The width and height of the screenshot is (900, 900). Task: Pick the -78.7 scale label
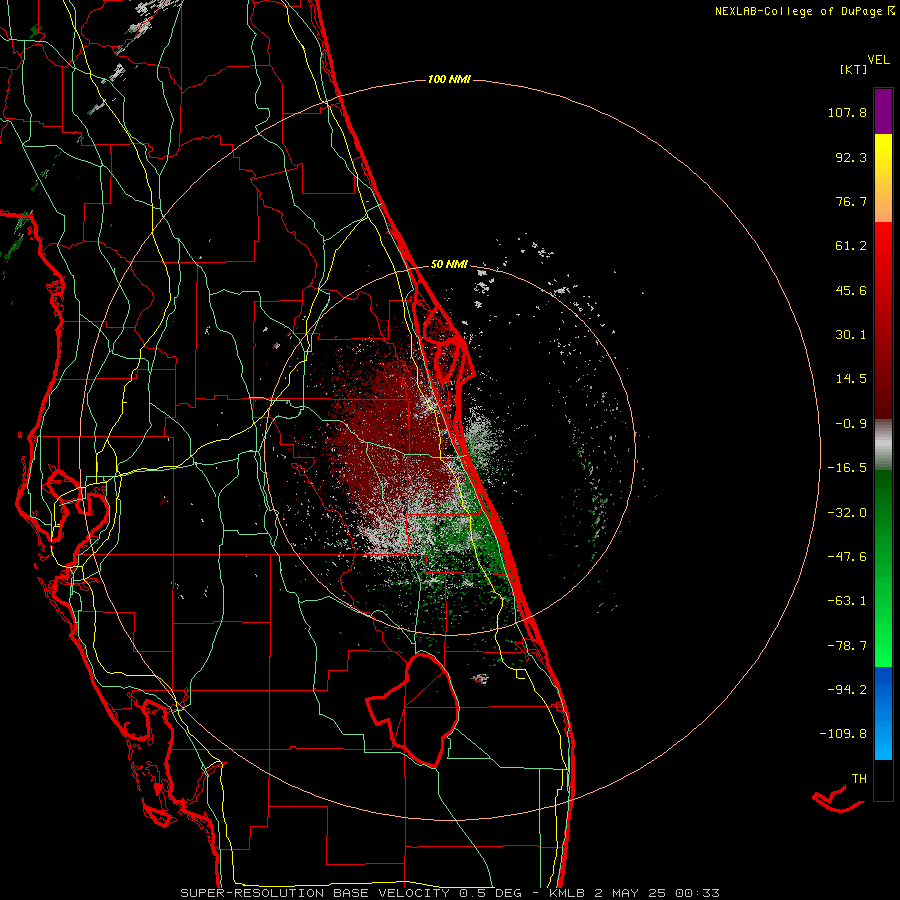pos(847,646)
